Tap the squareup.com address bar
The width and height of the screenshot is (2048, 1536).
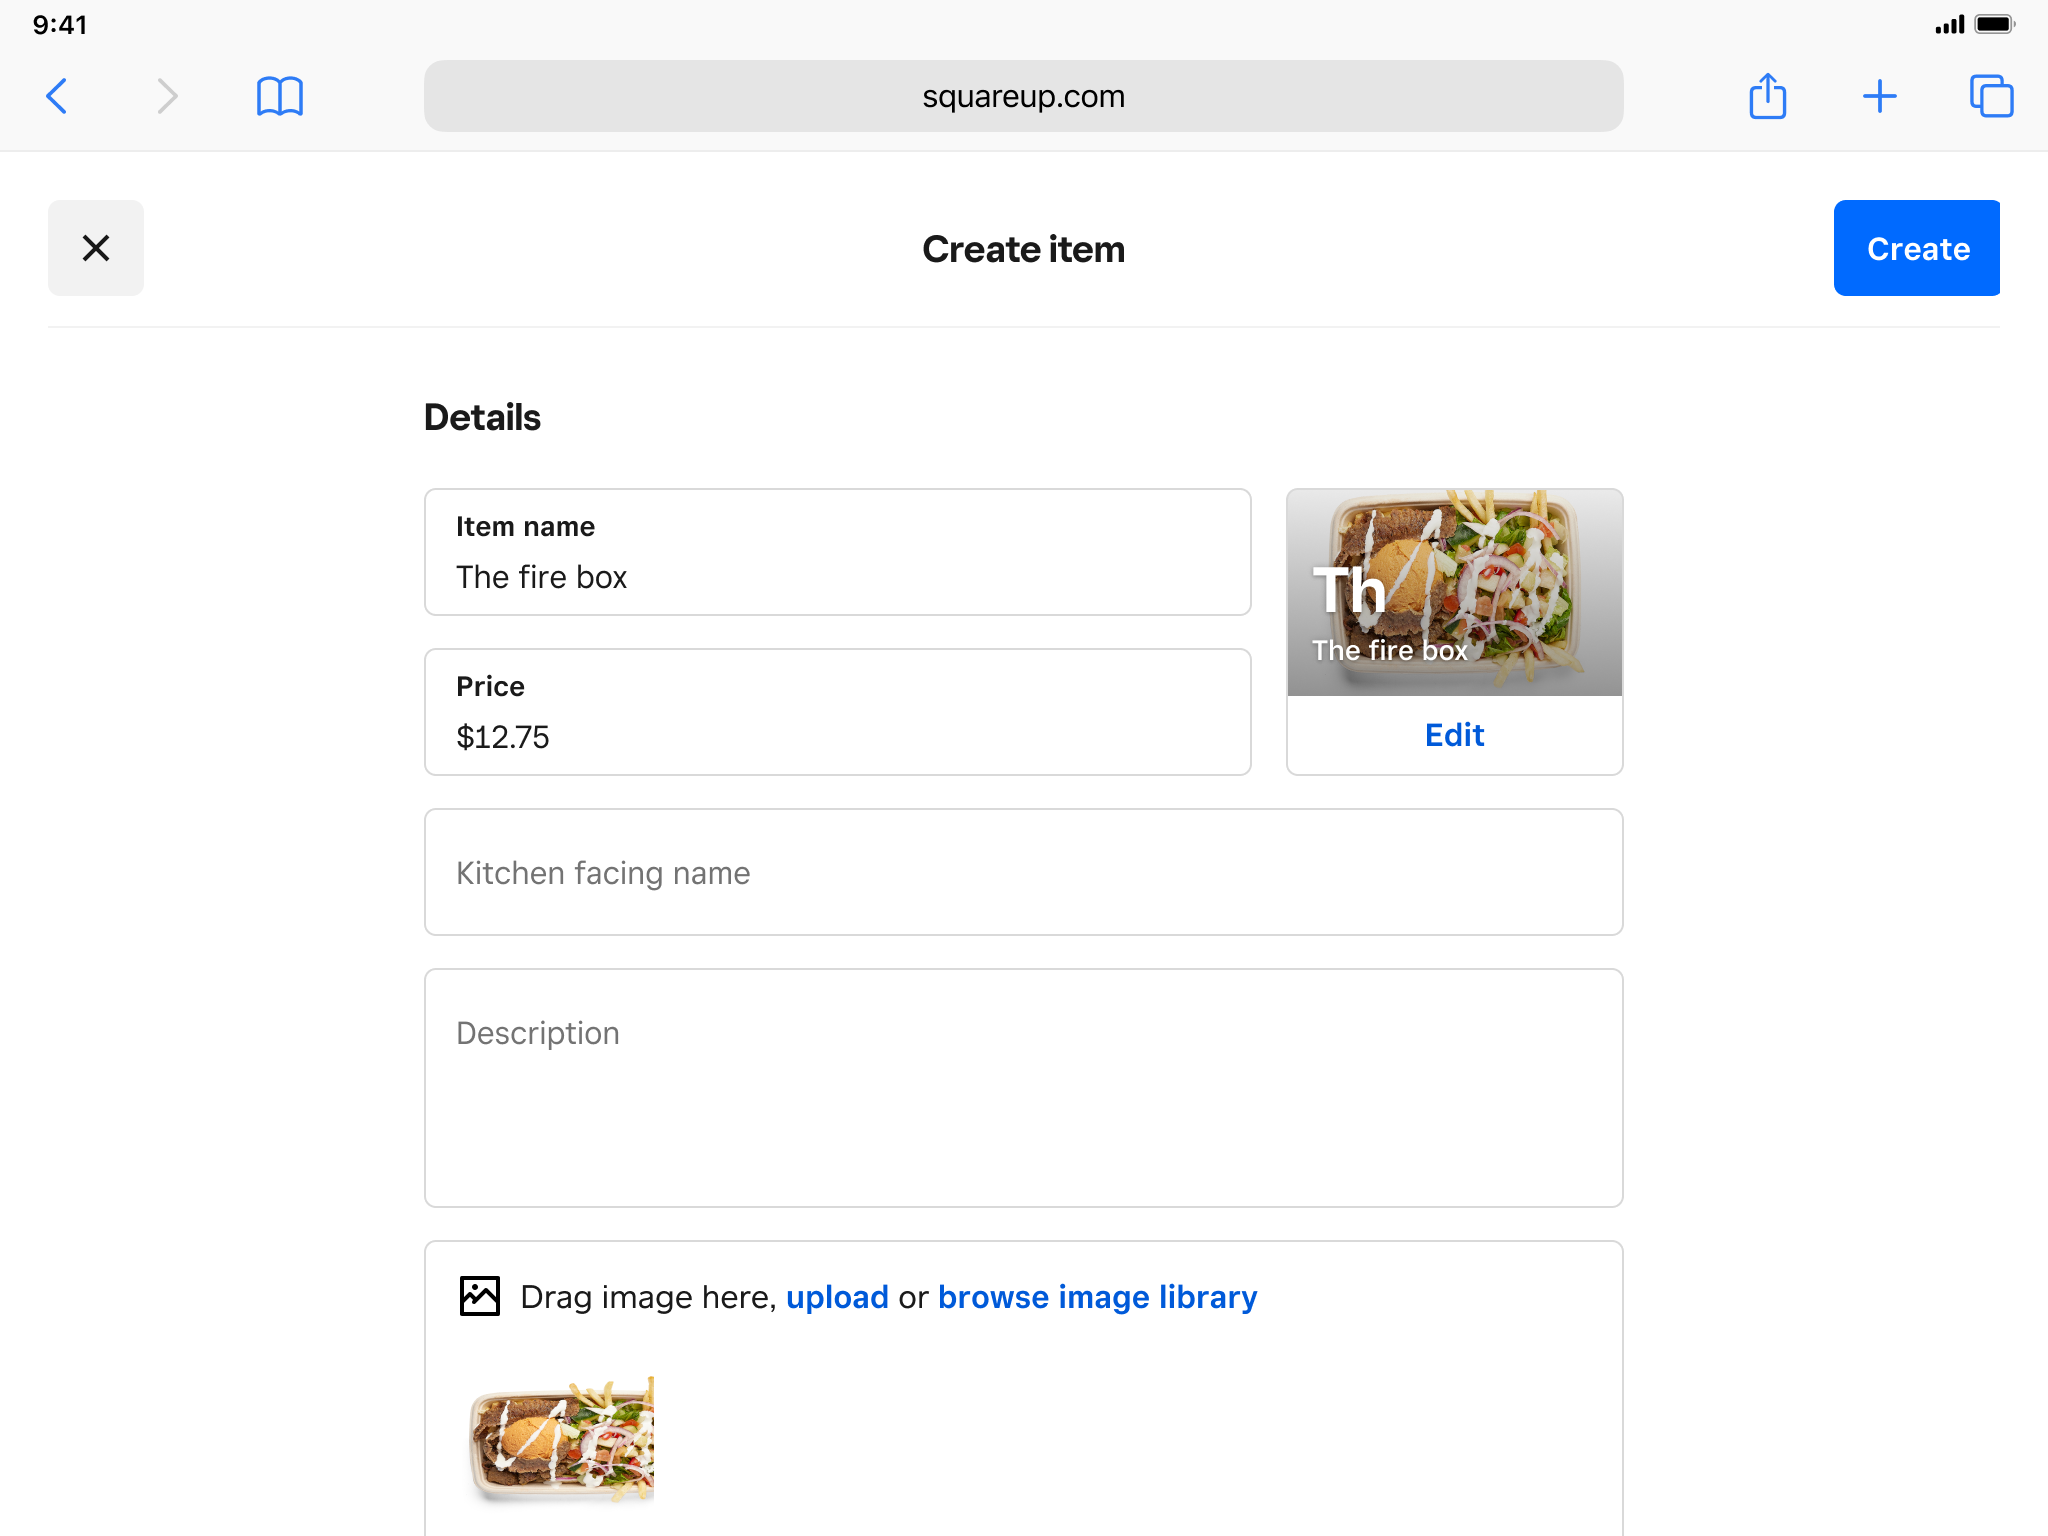[x=1023, y=97]
